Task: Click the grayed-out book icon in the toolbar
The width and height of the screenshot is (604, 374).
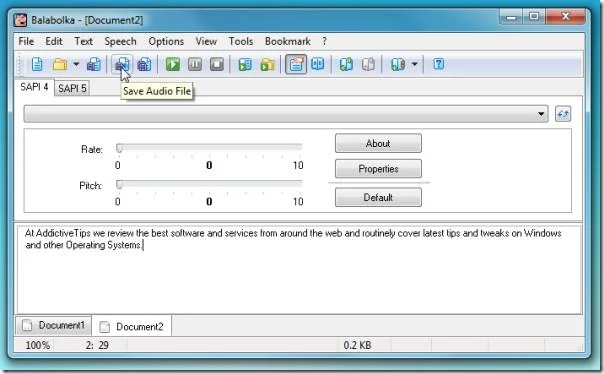Action: 368,64
